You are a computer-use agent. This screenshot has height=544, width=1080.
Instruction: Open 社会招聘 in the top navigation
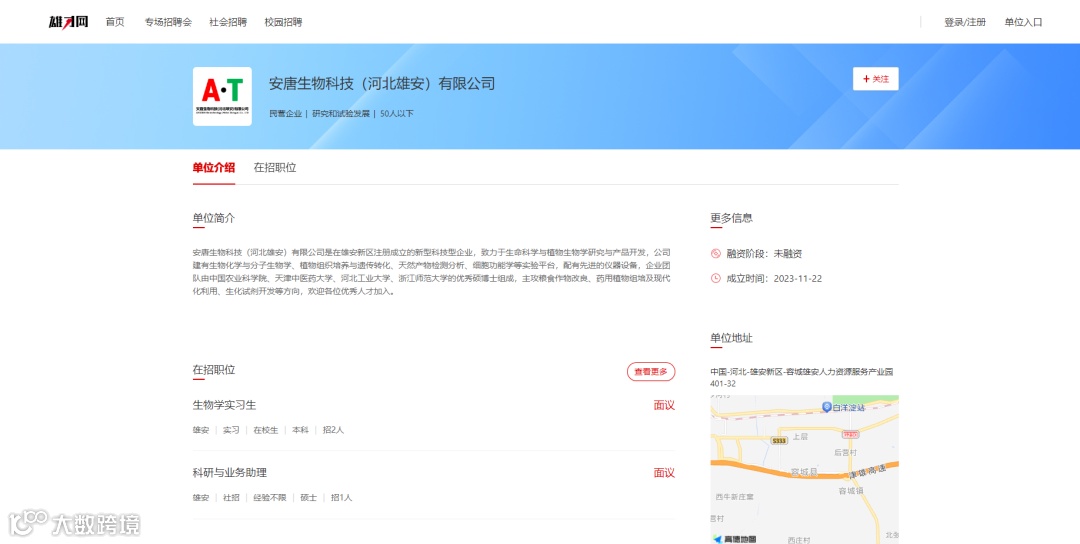click(228, 22)
